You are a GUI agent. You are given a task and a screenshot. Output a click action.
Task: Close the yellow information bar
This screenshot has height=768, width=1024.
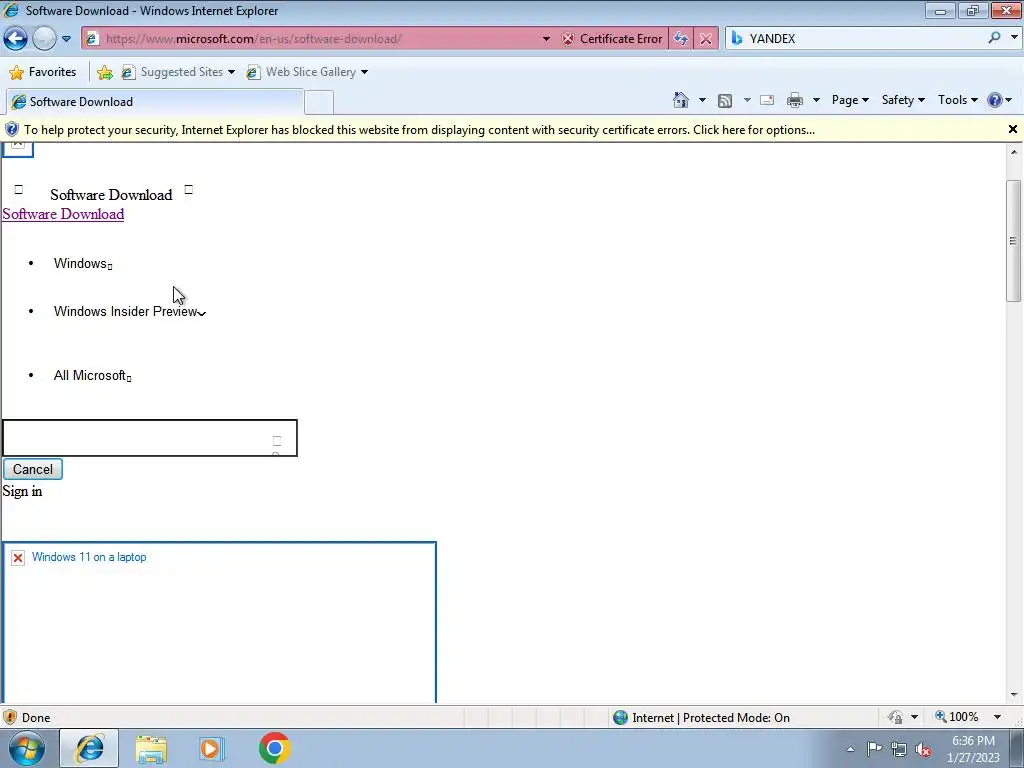1013,129
